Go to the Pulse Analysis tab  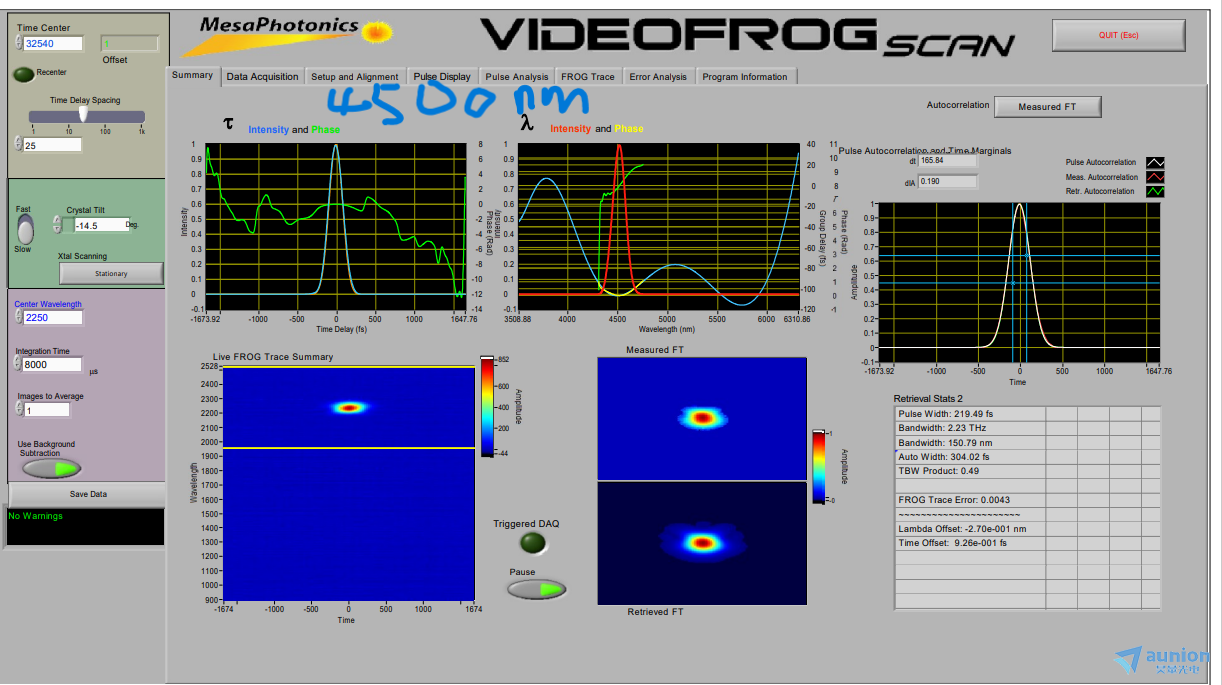coord(516,76)
